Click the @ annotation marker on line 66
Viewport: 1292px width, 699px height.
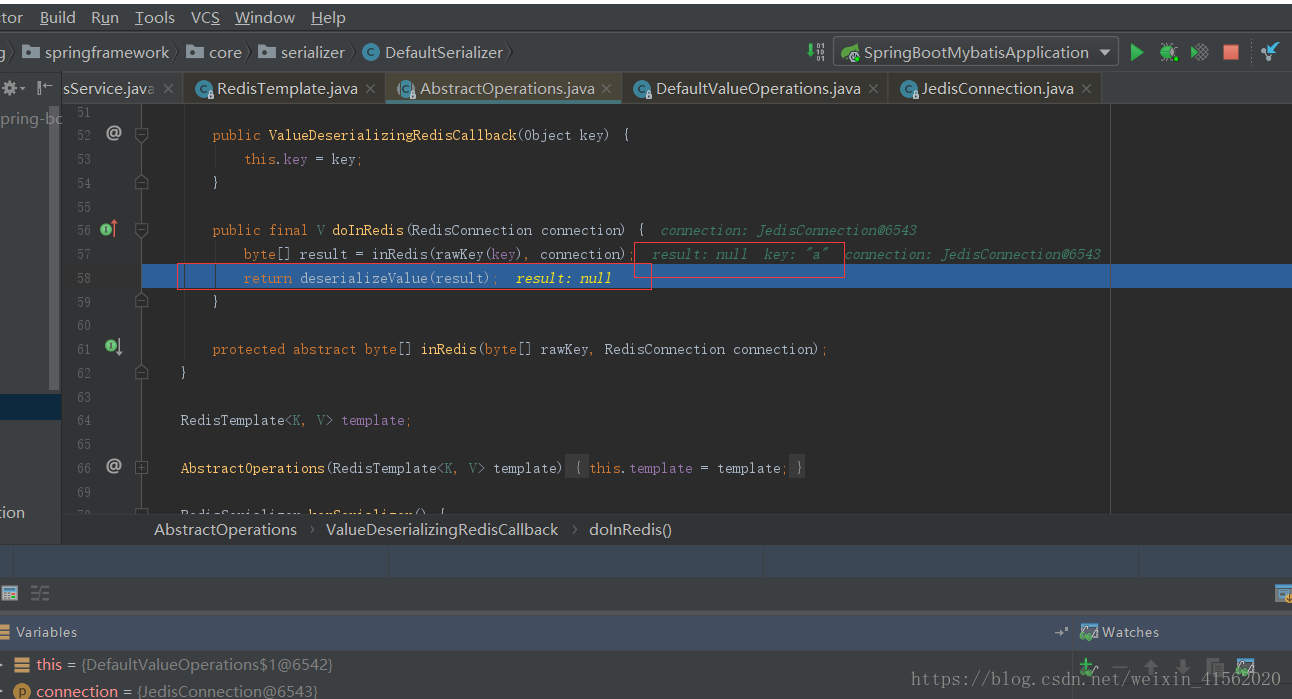(x=113, y=466)
